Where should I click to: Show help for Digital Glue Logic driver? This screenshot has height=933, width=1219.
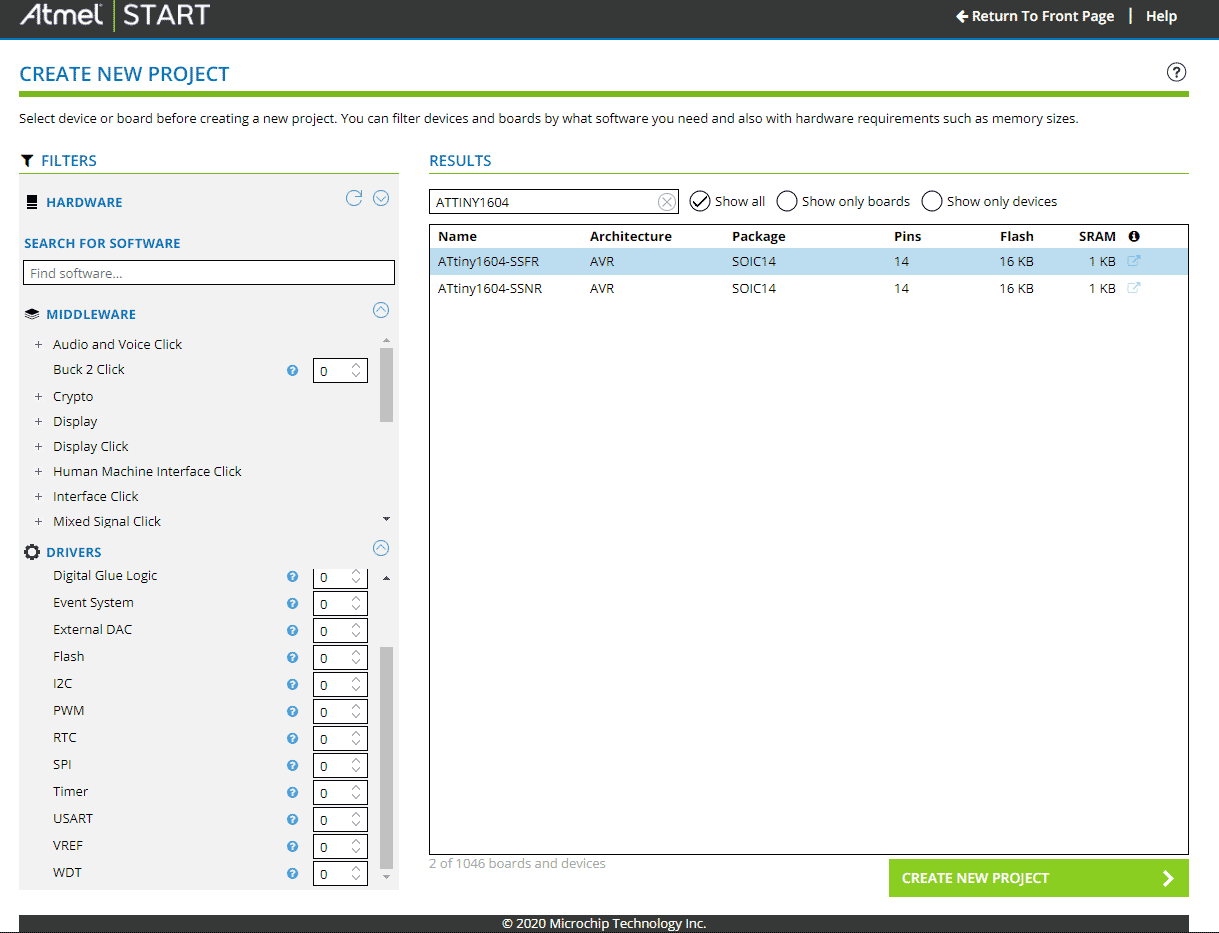click(293, 576)
